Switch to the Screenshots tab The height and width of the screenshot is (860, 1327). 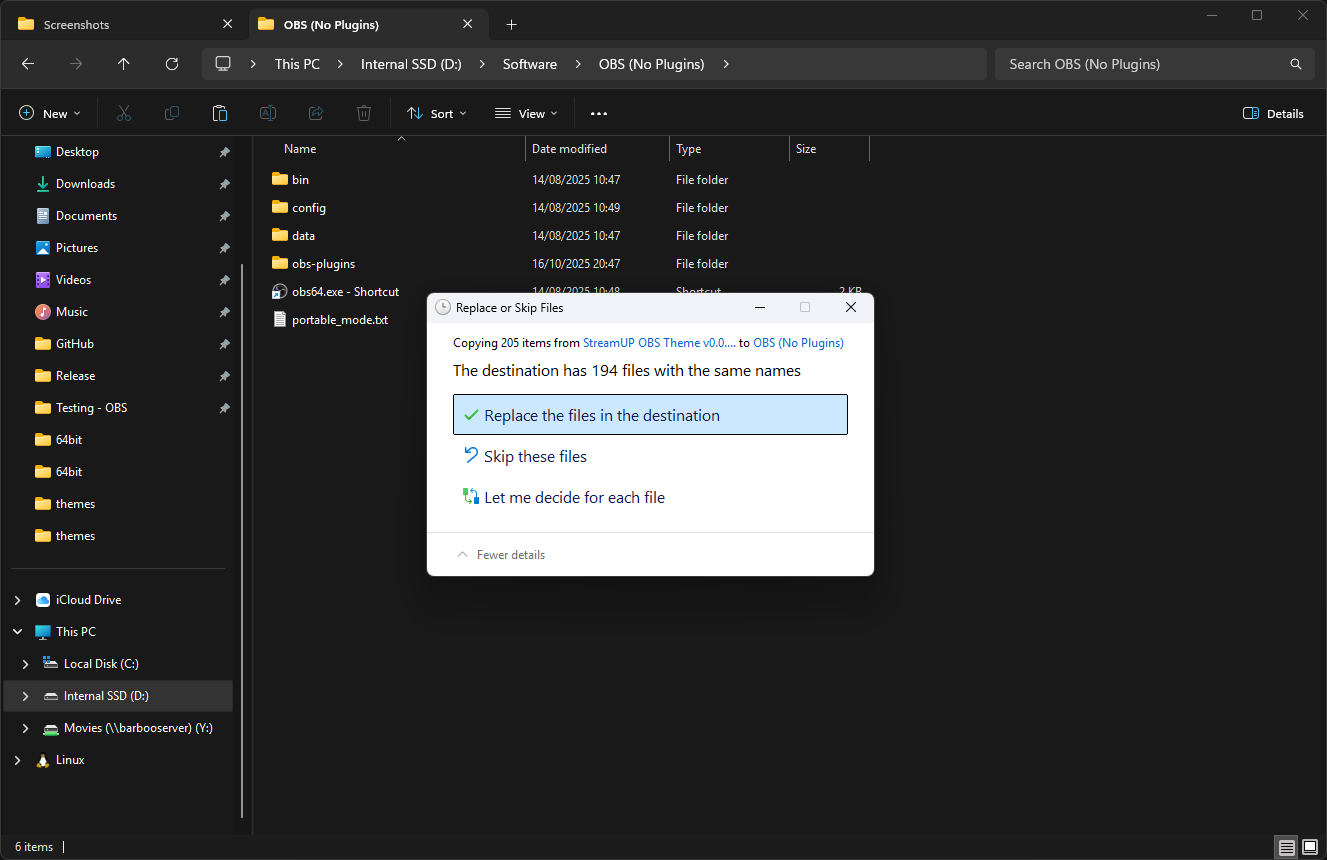(120, 24)
